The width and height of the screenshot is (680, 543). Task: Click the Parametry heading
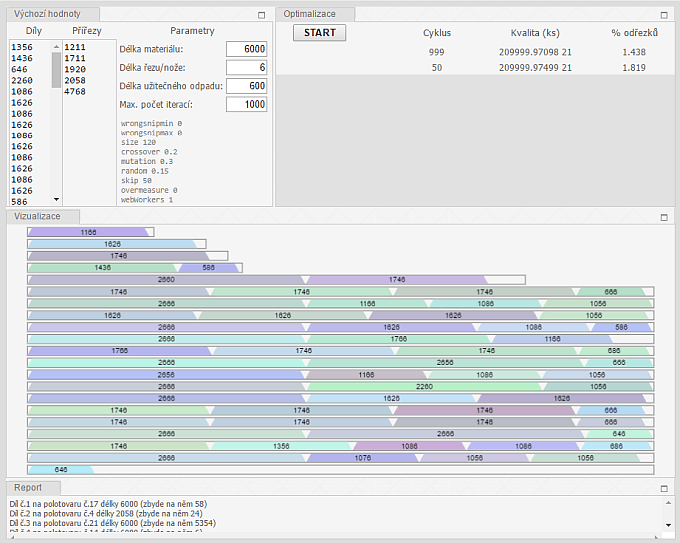[192, 31]
